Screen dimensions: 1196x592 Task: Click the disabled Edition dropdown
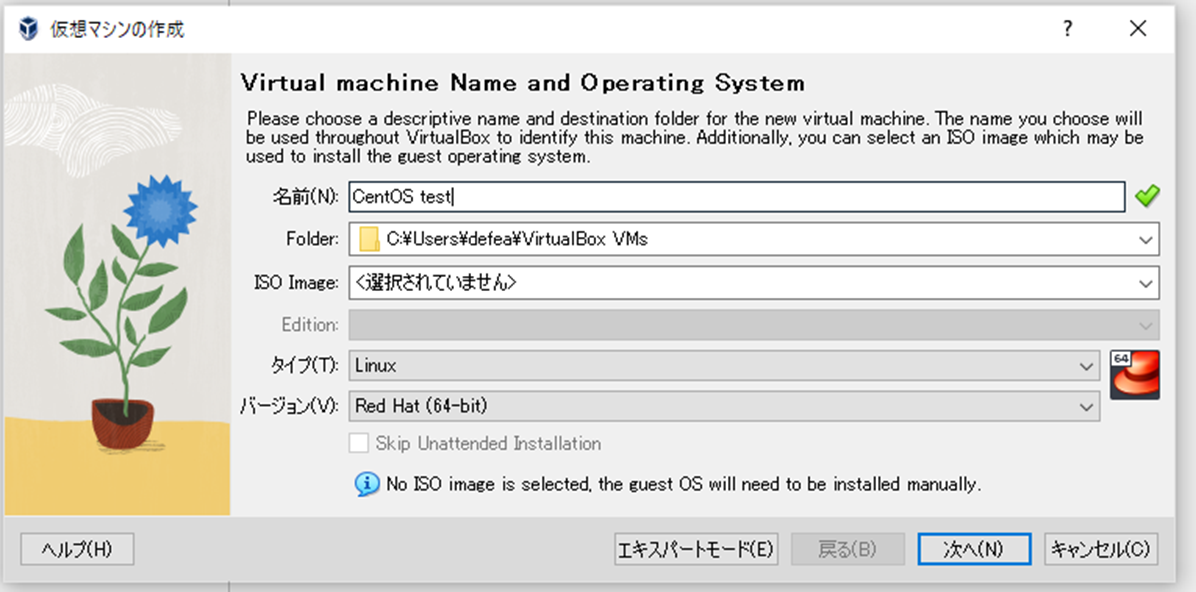coord(753,325)
